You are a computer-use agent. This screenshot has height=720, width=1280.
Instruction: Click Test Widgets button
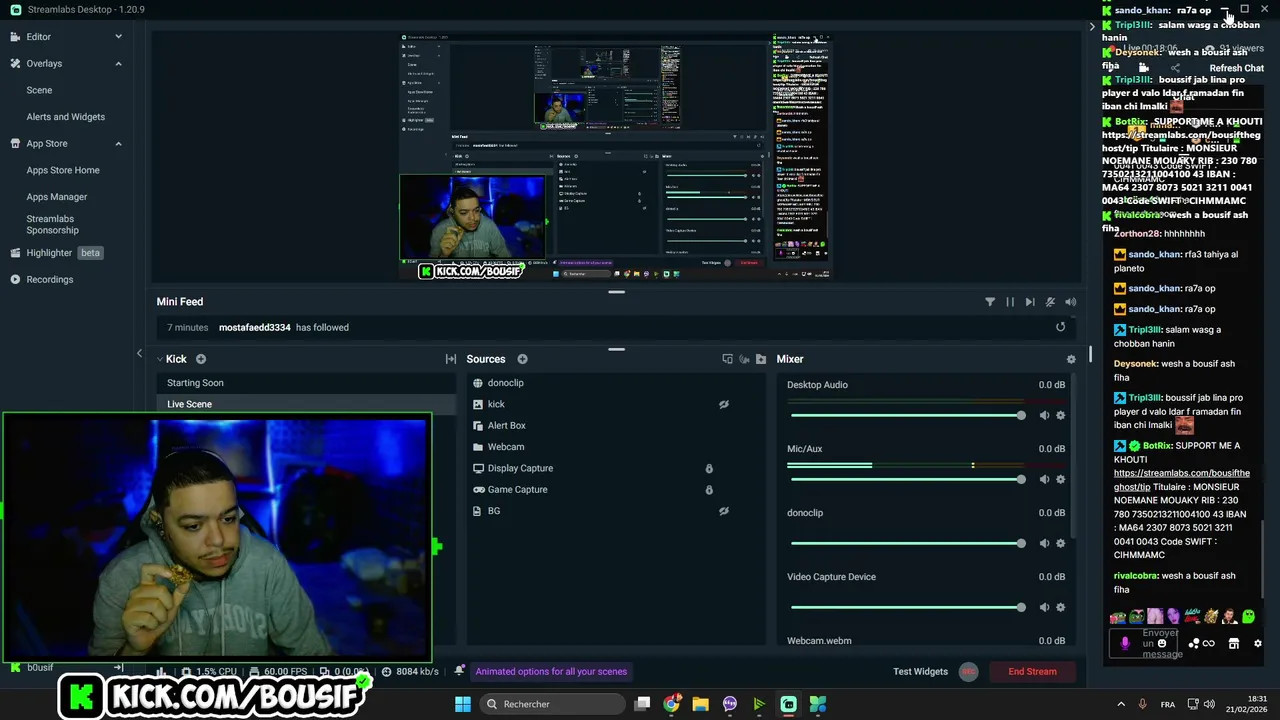pyautogui.click(x=920, y=672)
